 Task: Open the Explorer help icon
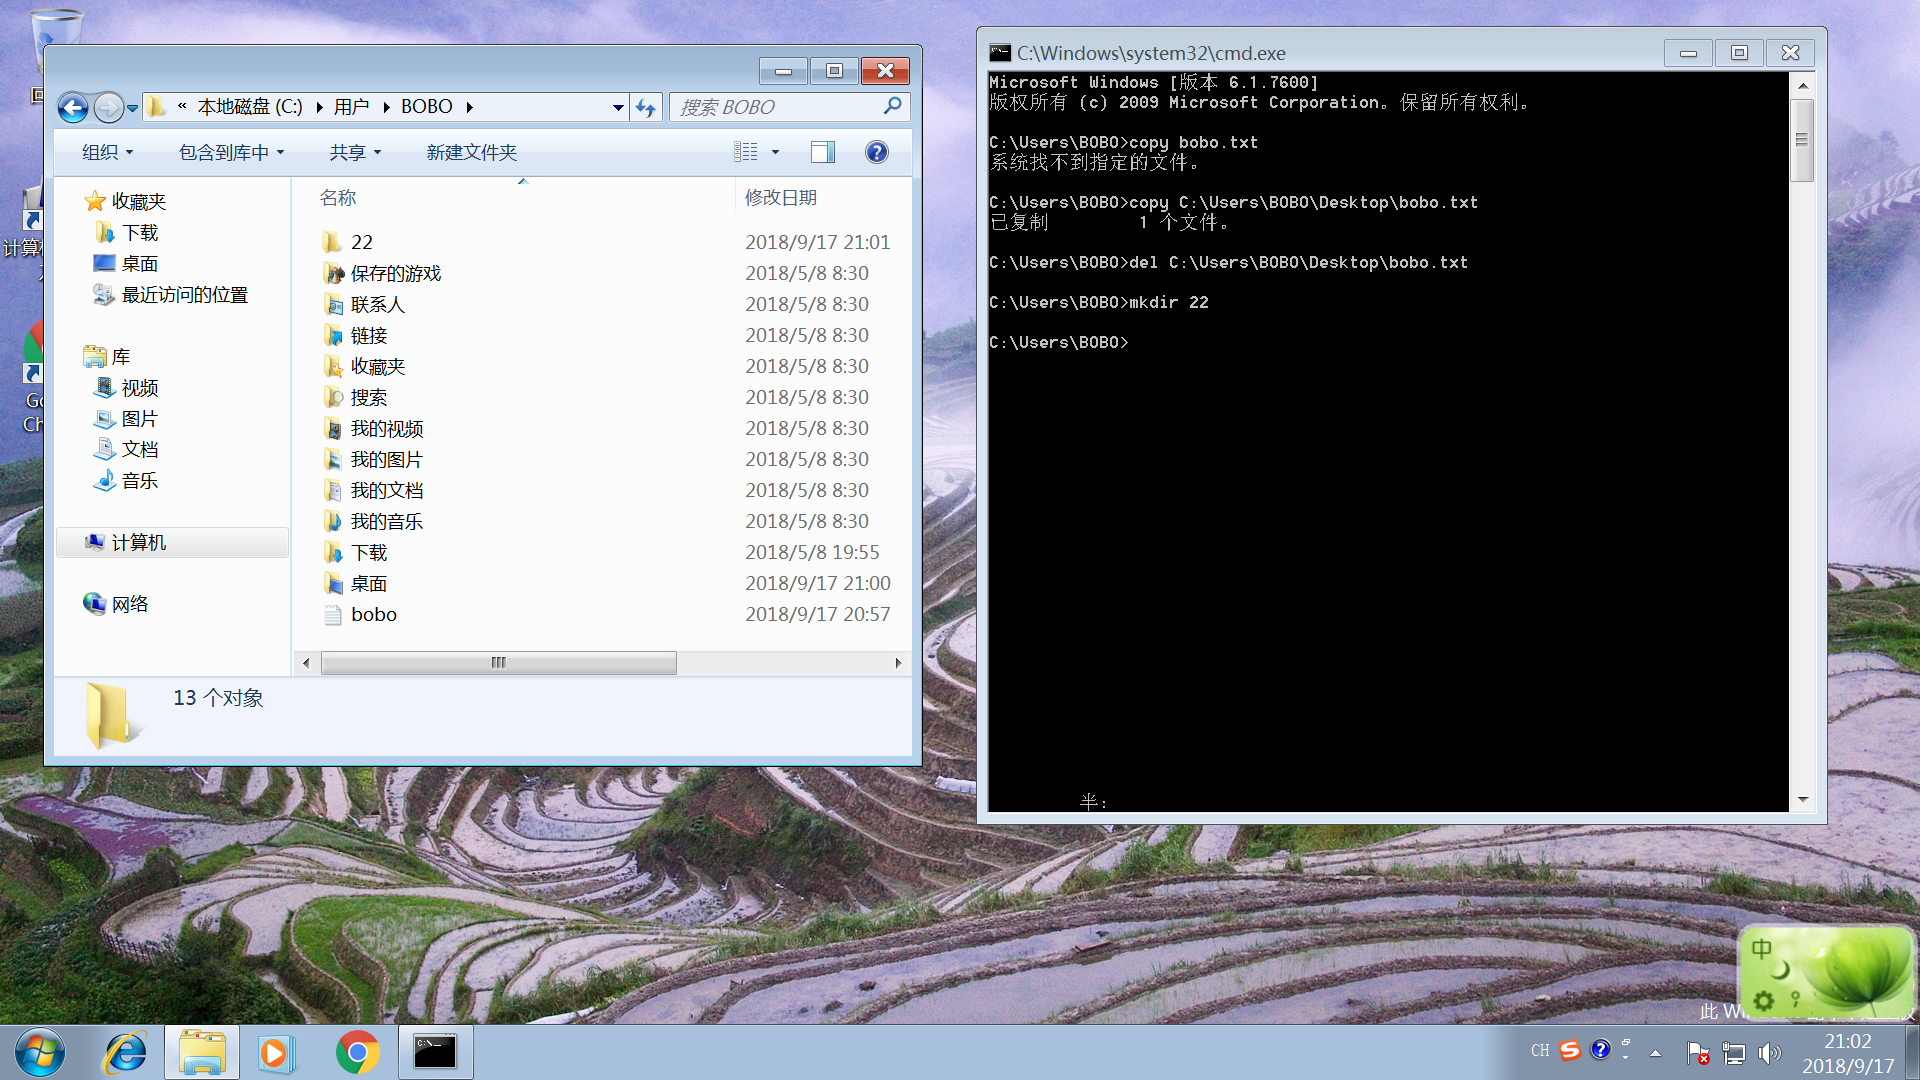point(876,152)
